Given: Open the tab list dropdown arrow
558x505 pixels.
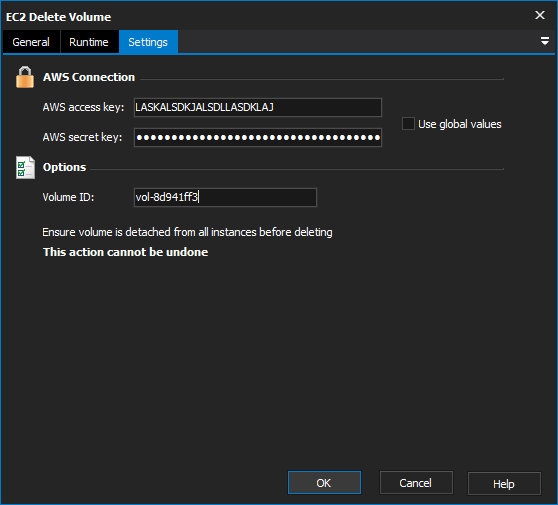Looking at the screenshot, I should 544,41.
